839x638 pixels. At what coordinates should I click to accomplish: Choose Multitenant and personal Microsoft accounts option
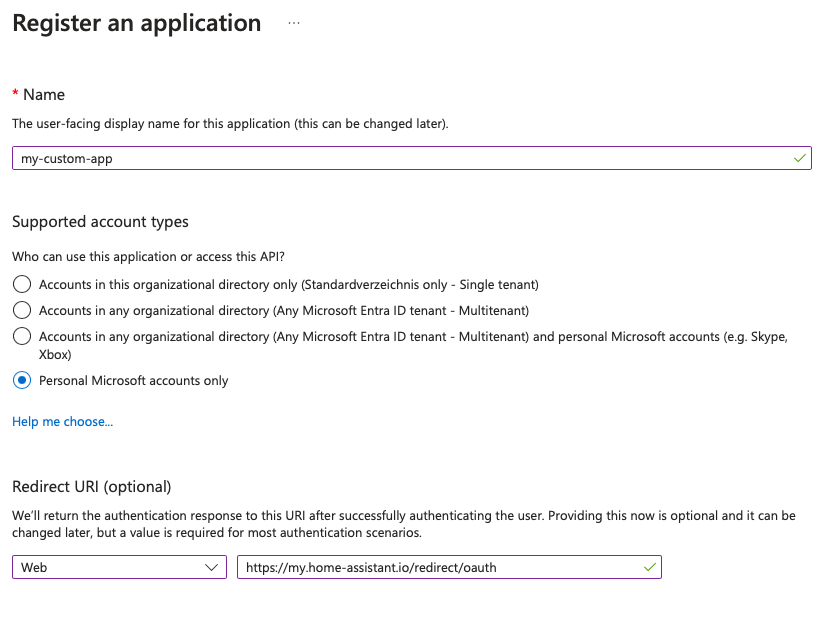coord(21,336)
